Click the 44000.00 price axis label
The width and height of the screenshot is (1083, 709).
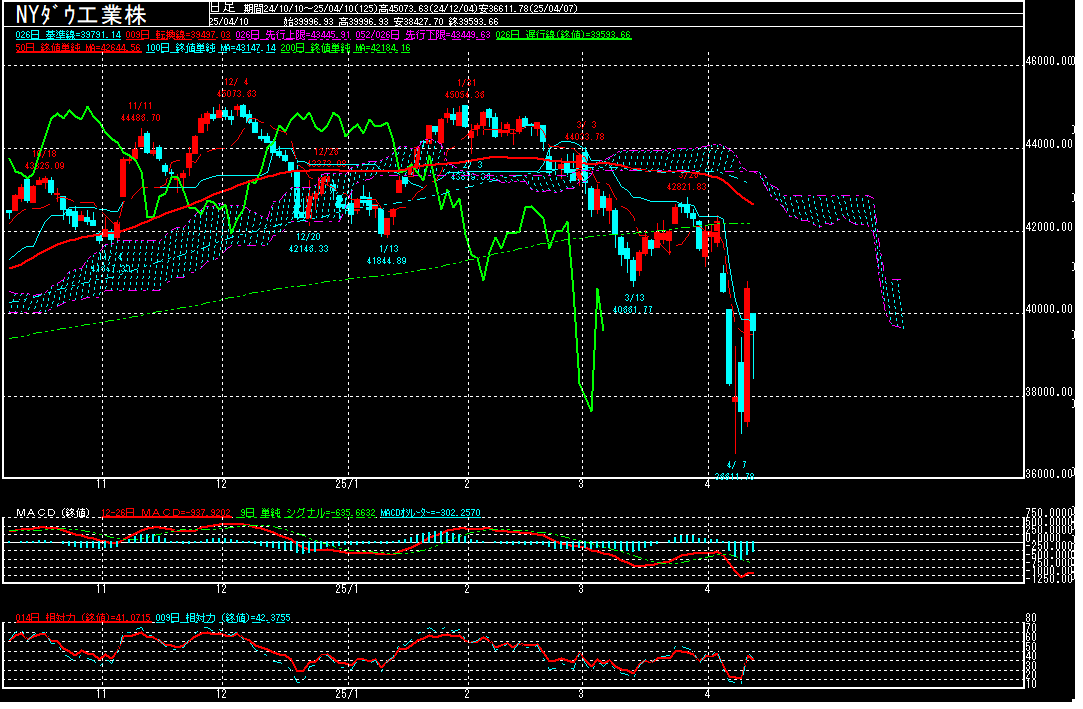pyautogui.click(x=1050, y=144)
